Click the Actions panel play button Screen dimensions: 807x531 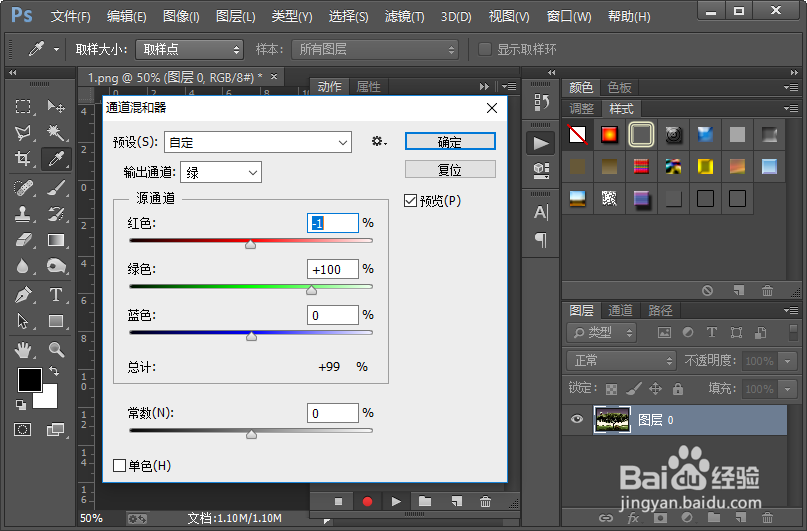[395, 501]
